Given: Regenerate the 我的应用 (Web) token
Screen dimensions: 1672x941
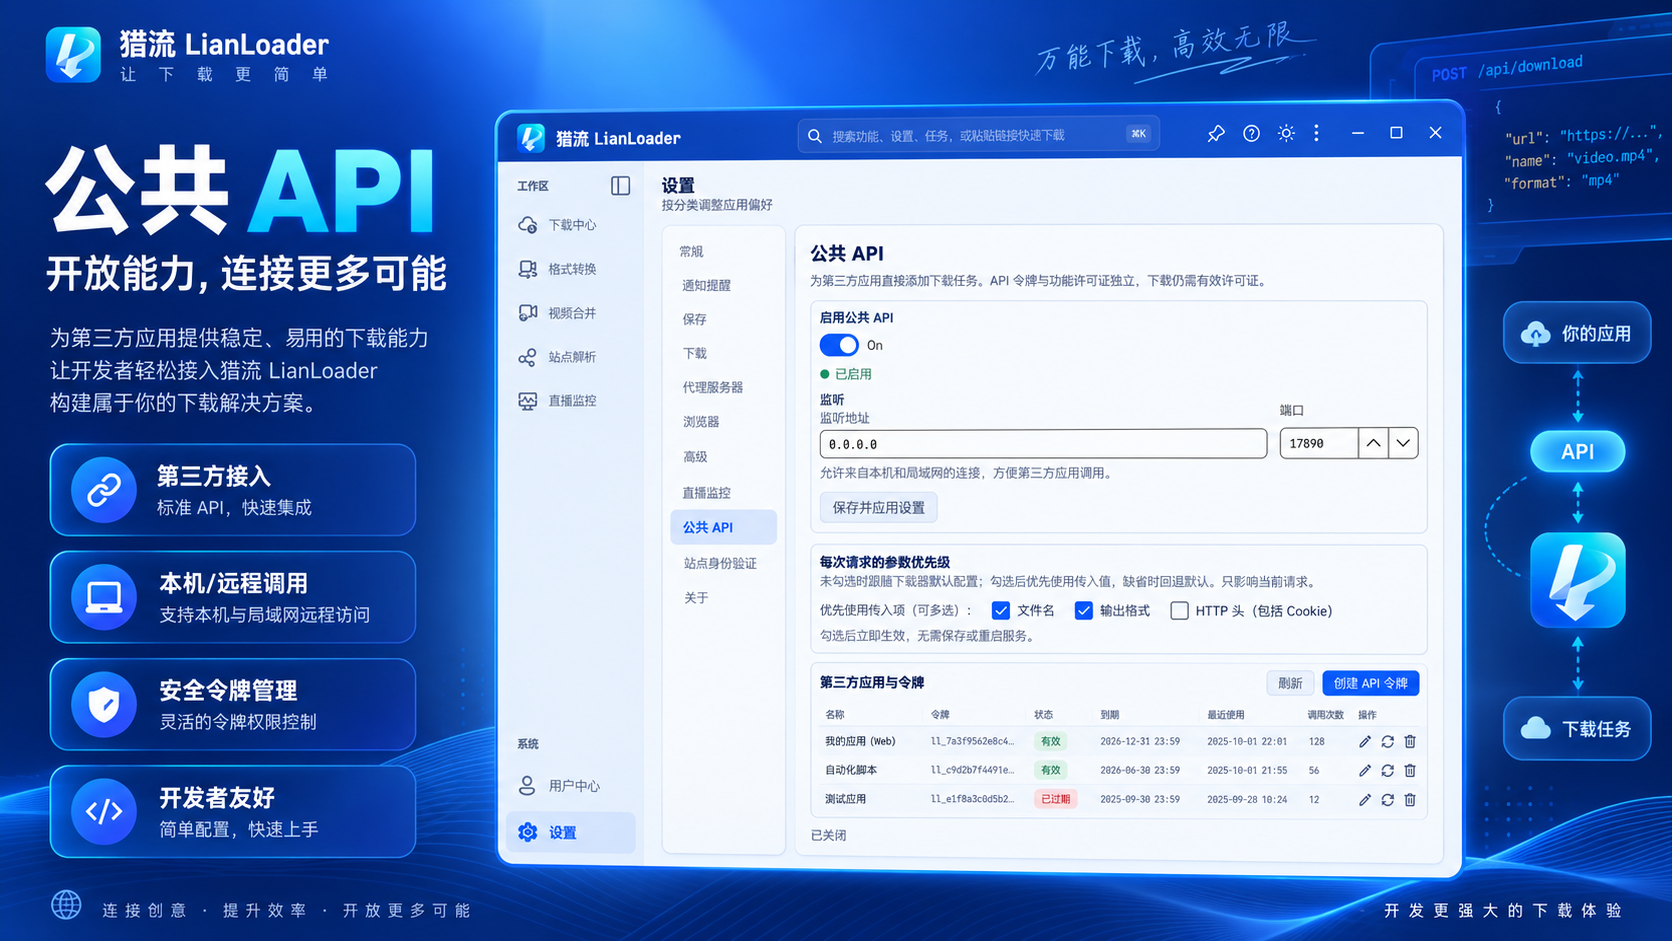Looking at the screenshot, I should coord(1388,742).
